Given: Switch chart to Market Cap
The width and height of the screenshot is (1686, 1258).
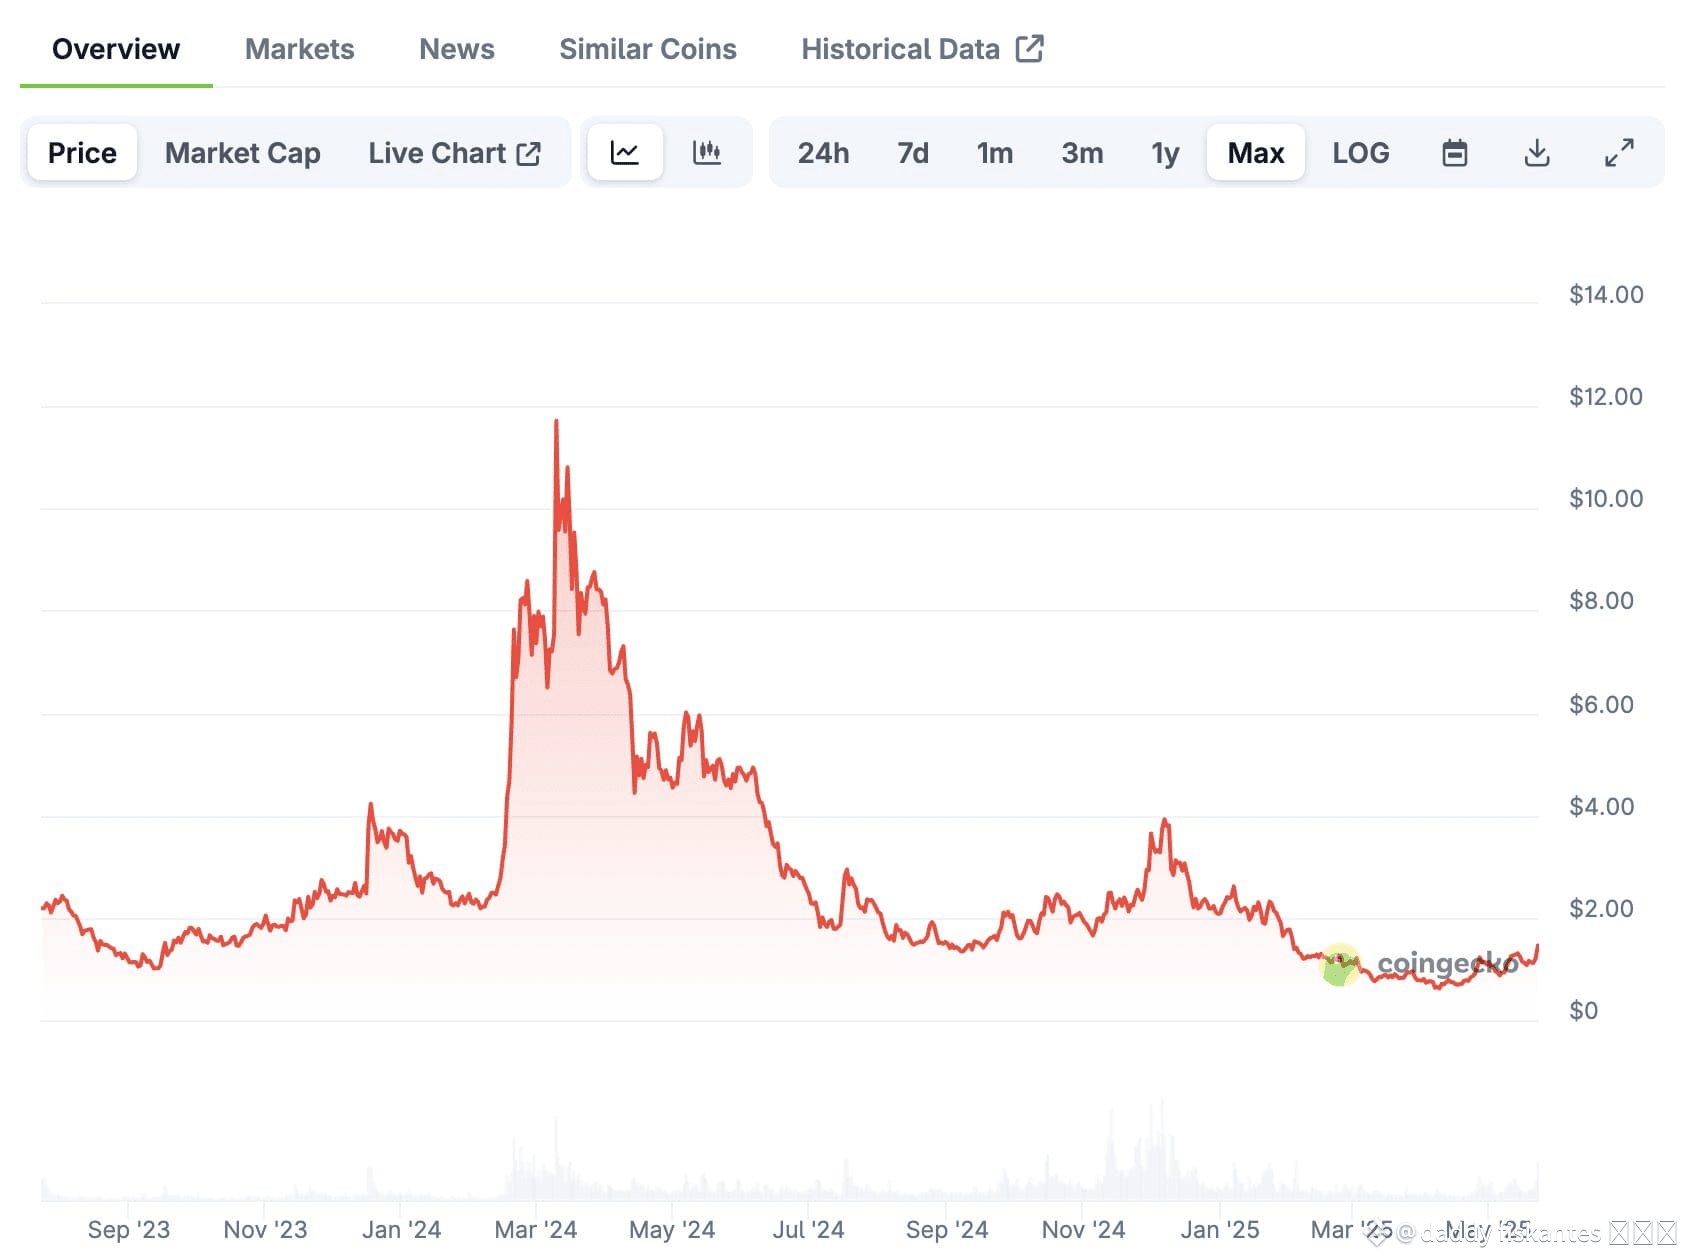Looking at the screenshot, I should pos(243,153).
